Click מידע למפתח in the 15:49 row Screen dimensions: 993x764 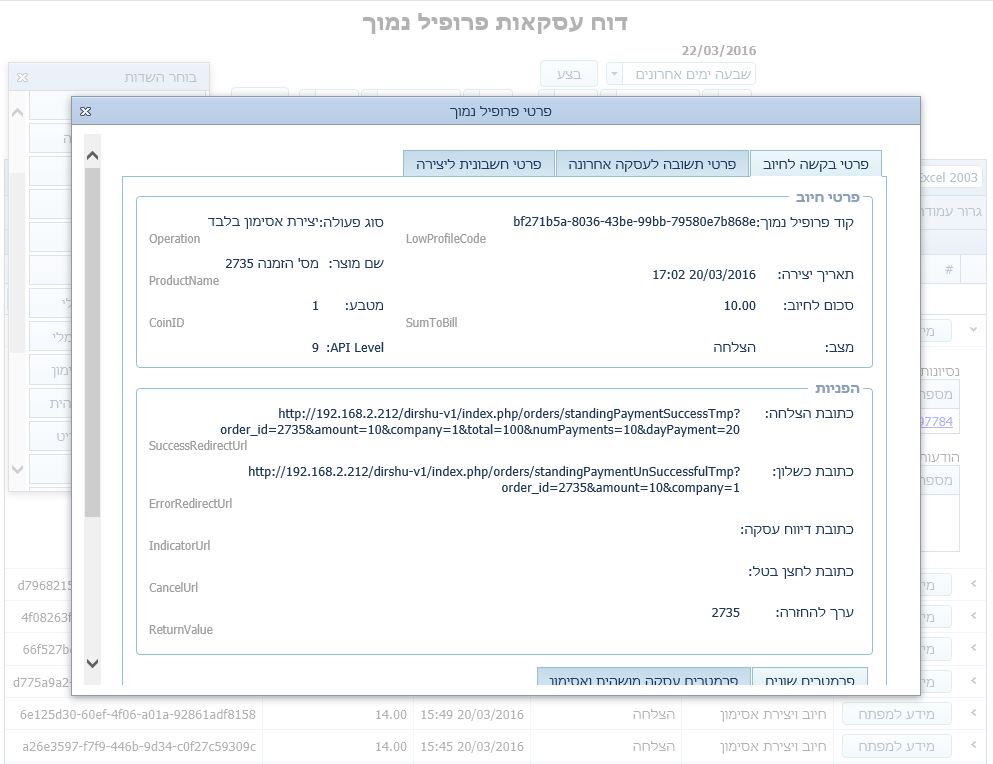pyautogui.click(x=896, y=714)
